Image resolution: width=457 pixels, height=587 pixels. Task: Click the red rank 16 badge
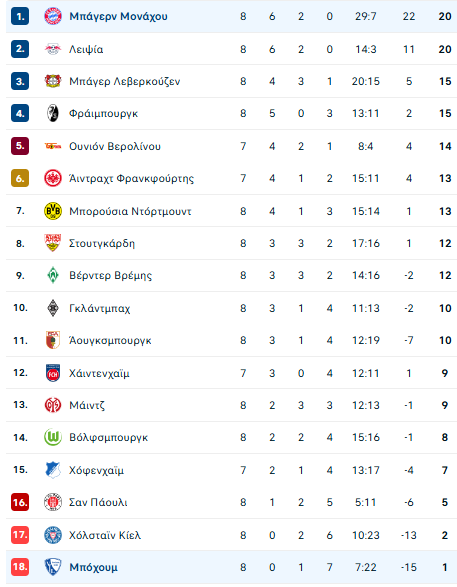20,502
